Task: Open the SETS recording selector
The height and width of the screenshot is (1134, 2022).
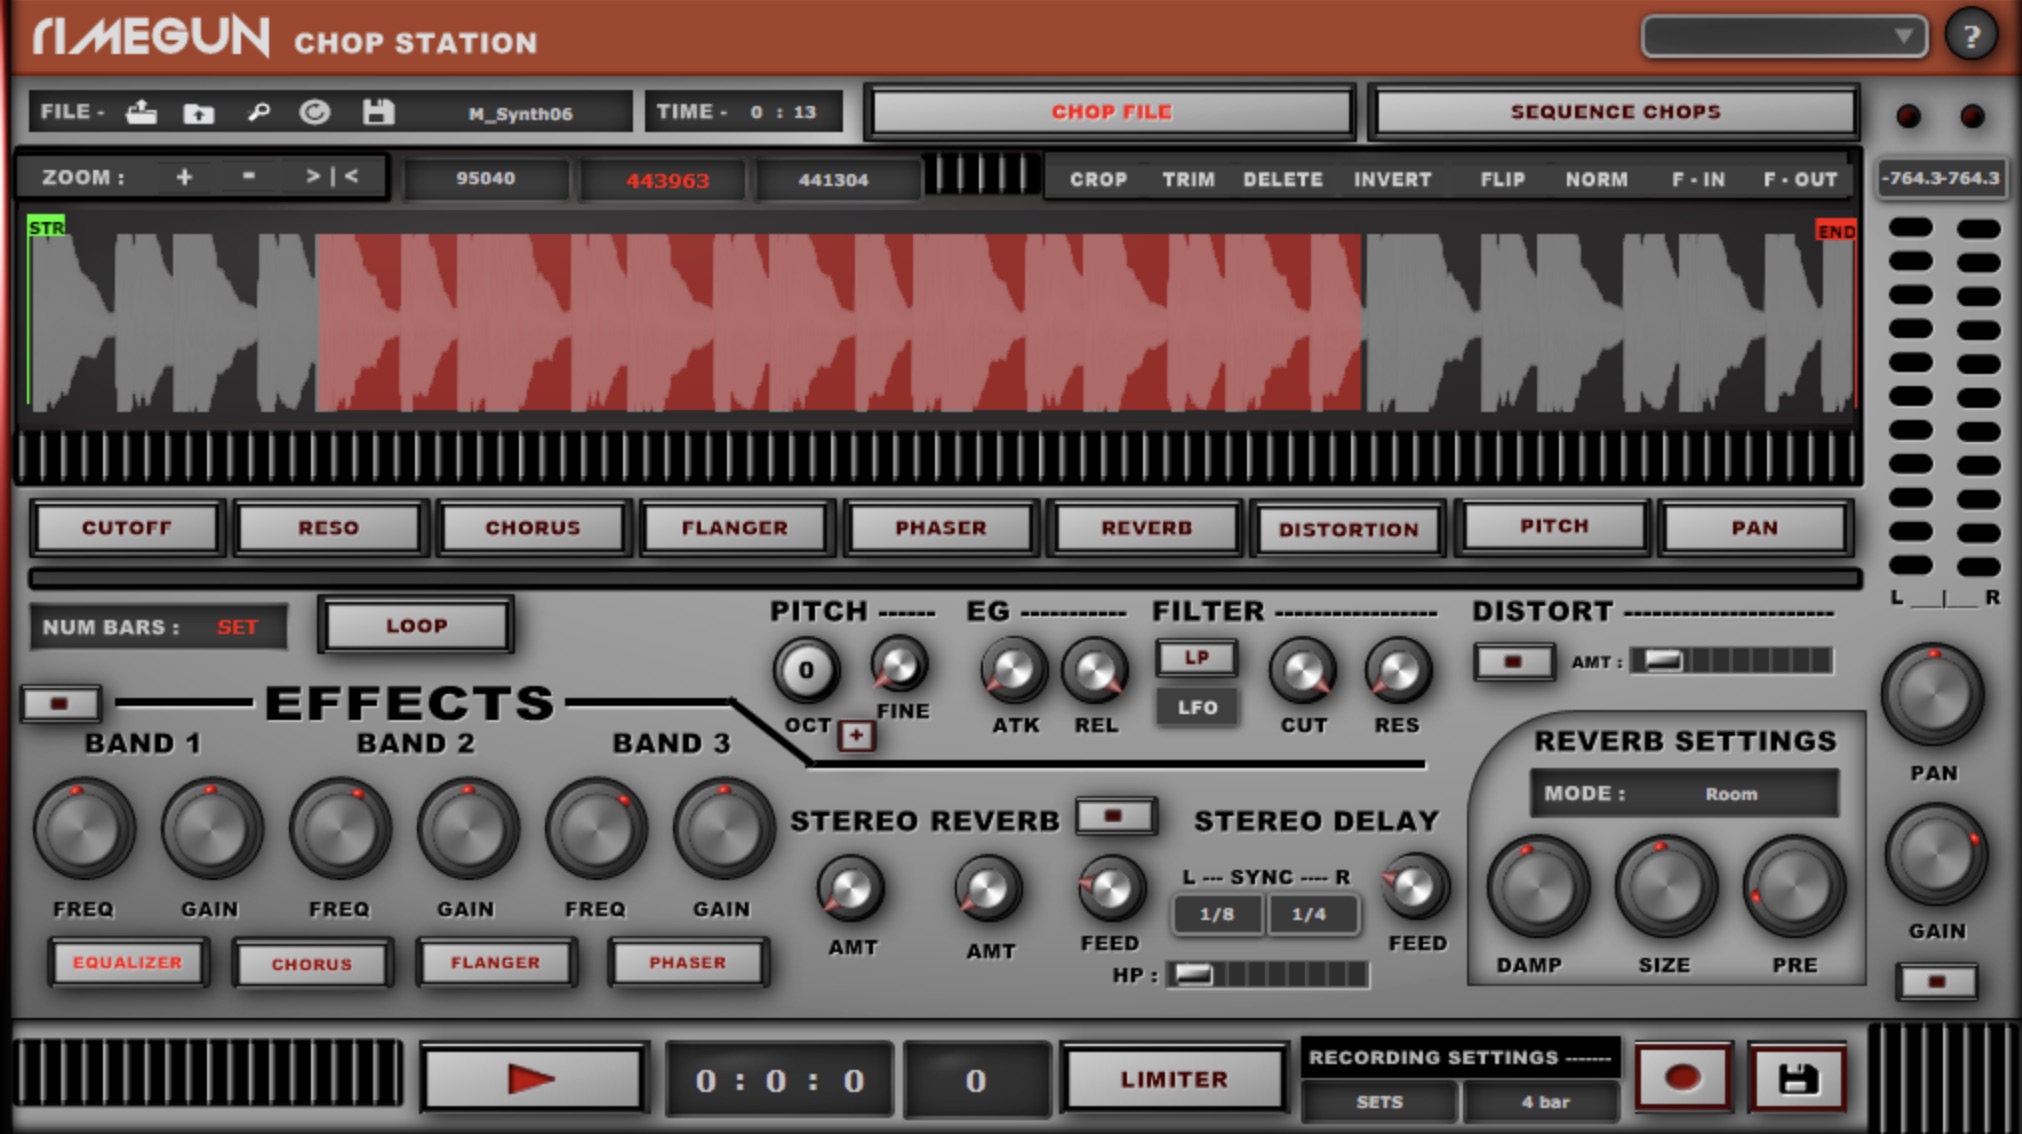Action: coord(1379,1102)
